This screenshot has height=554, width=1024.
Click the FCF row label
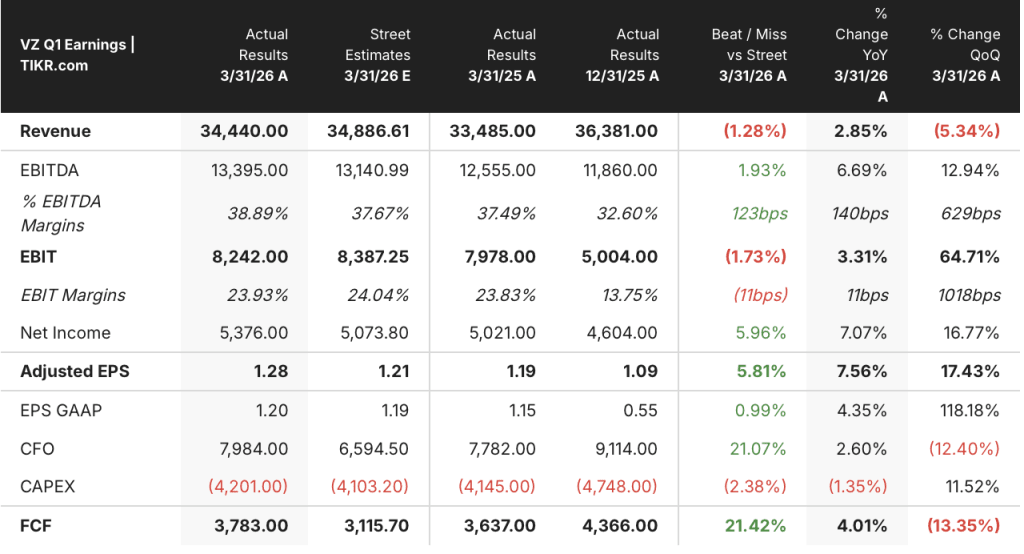click(x=36, y=526)
